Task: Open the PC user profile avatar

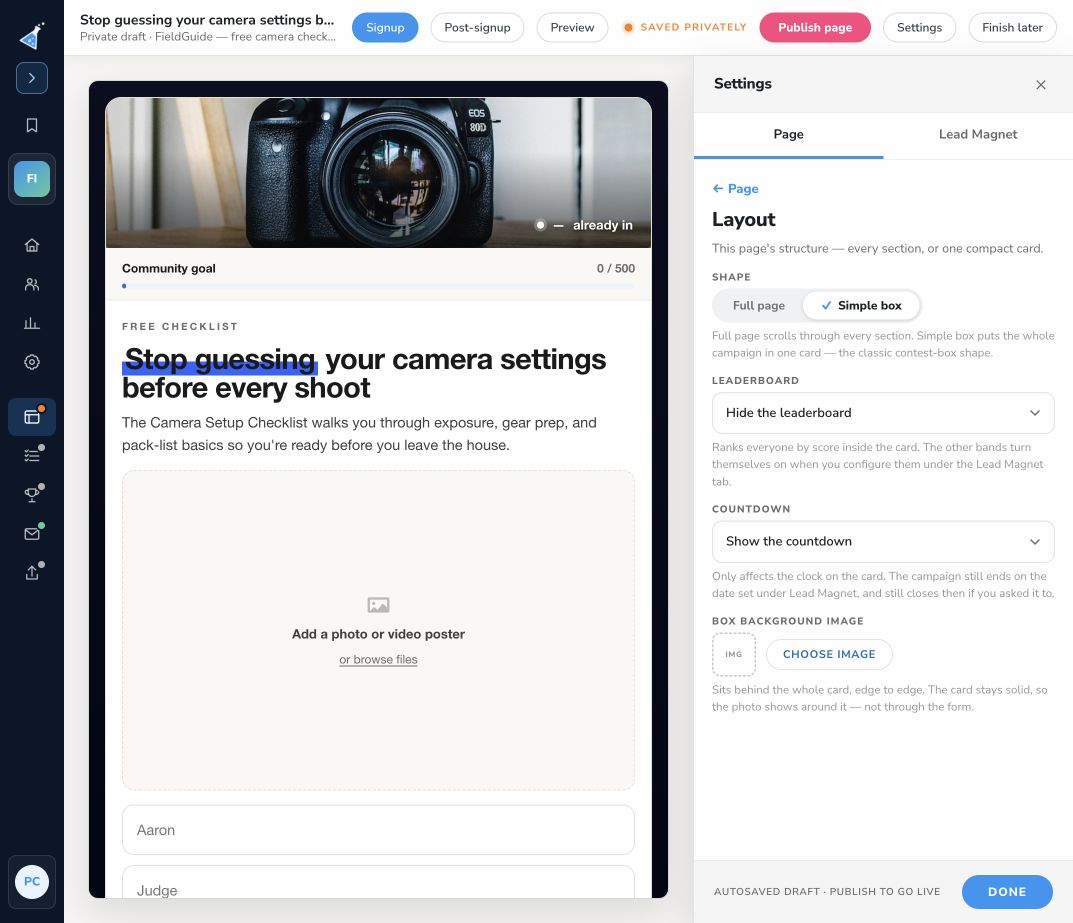Action: (31, 881)
